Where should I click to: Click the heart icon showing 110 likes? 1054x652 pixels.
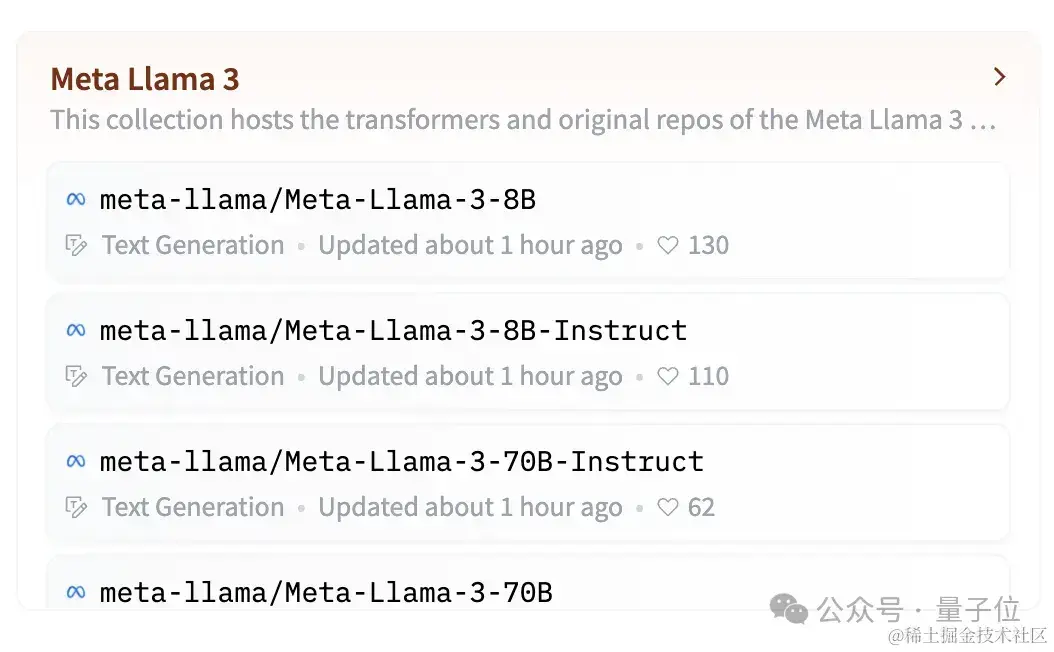point(667,377)
